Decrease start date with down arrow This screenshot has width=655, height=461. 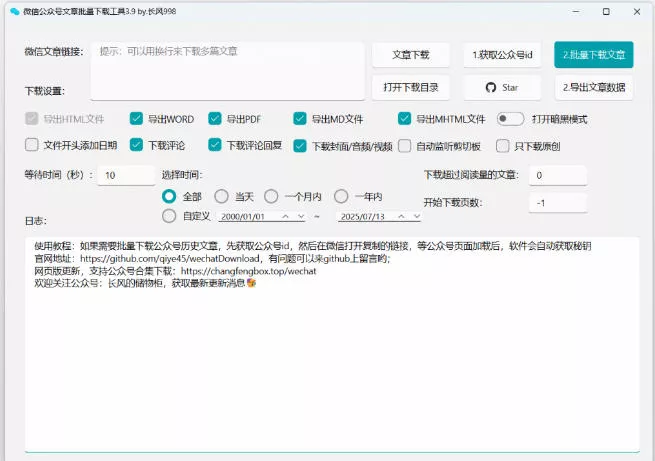pos(301,216)
